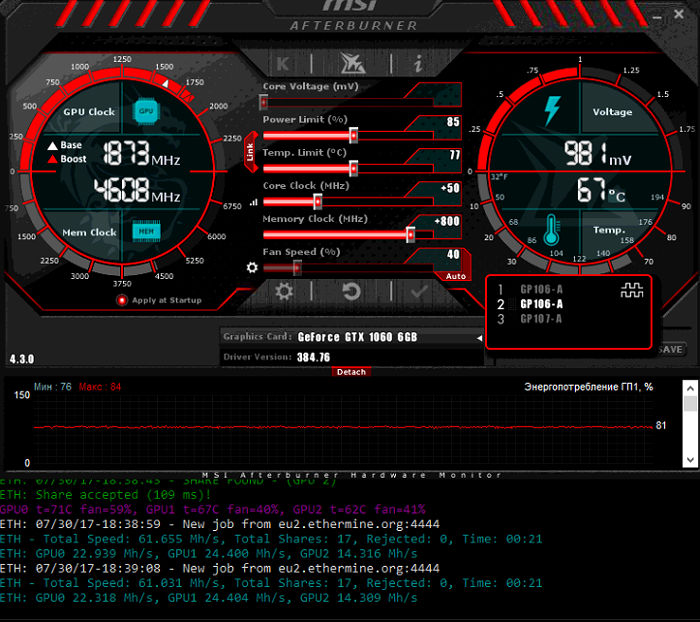The image size is (700, 622).
Task: Click the Power Limit value 85
Action: click(x=453, y=122)
